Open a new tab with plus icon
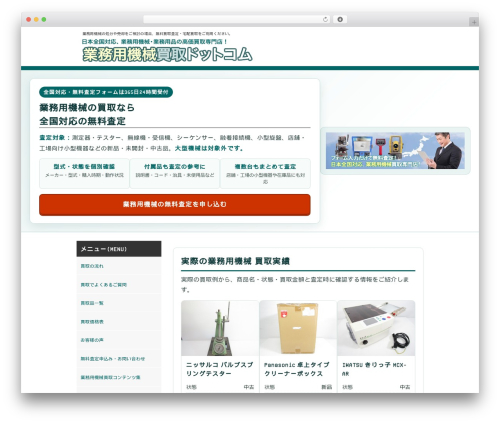Image resolution: width=500 pixels, height=423 pixels. (x=474, y=22)
